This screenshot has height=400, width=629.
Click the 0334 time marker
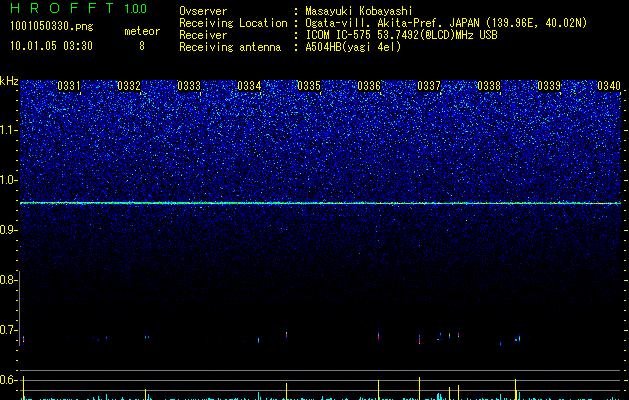(x=249, y=86)
